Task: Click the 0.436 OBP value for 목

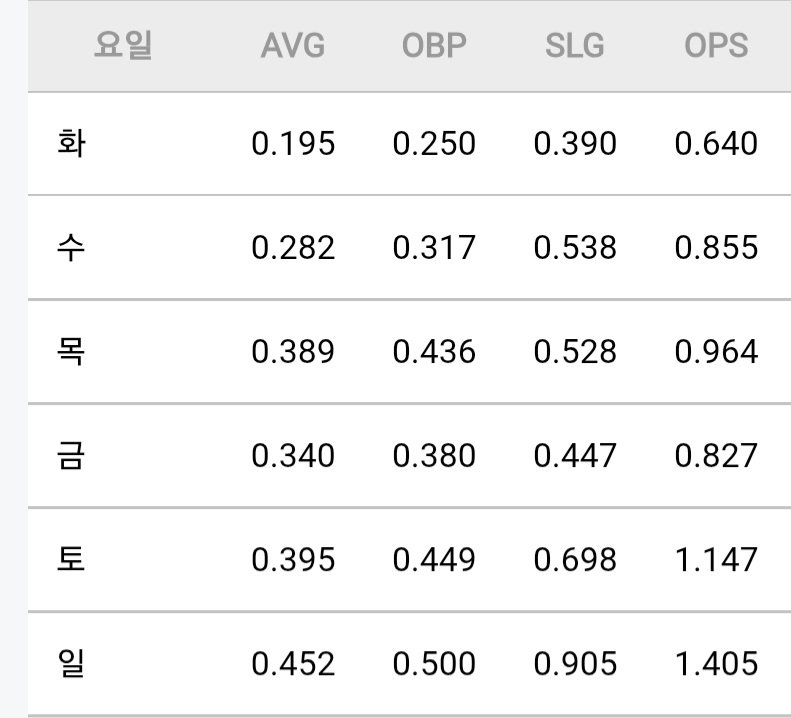Action: pyautogui.click(x=434, y=351)
